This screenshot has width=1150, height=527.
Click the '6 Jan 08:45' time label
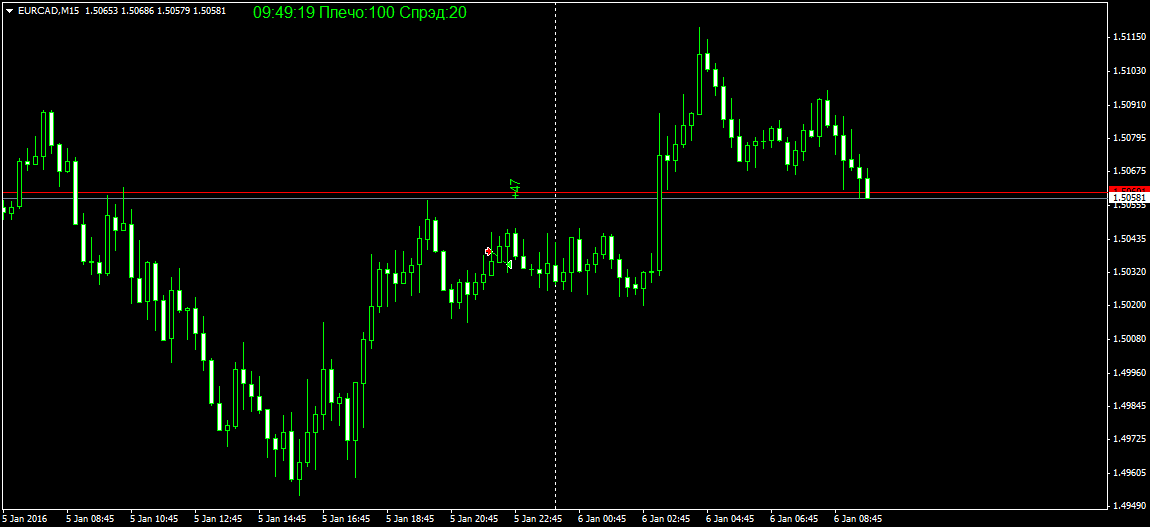tap(860, 518)
